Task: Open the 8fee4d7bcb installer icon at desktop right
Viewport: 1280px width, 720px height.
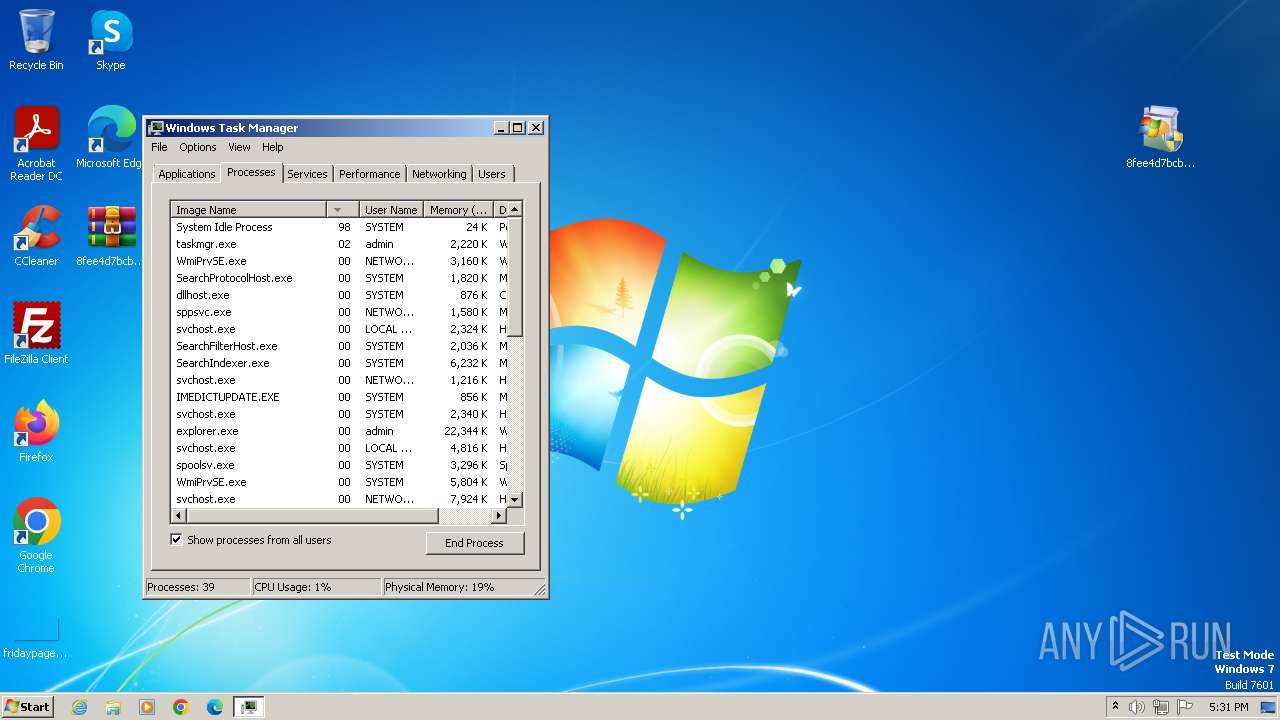Action: (1160, 138)
